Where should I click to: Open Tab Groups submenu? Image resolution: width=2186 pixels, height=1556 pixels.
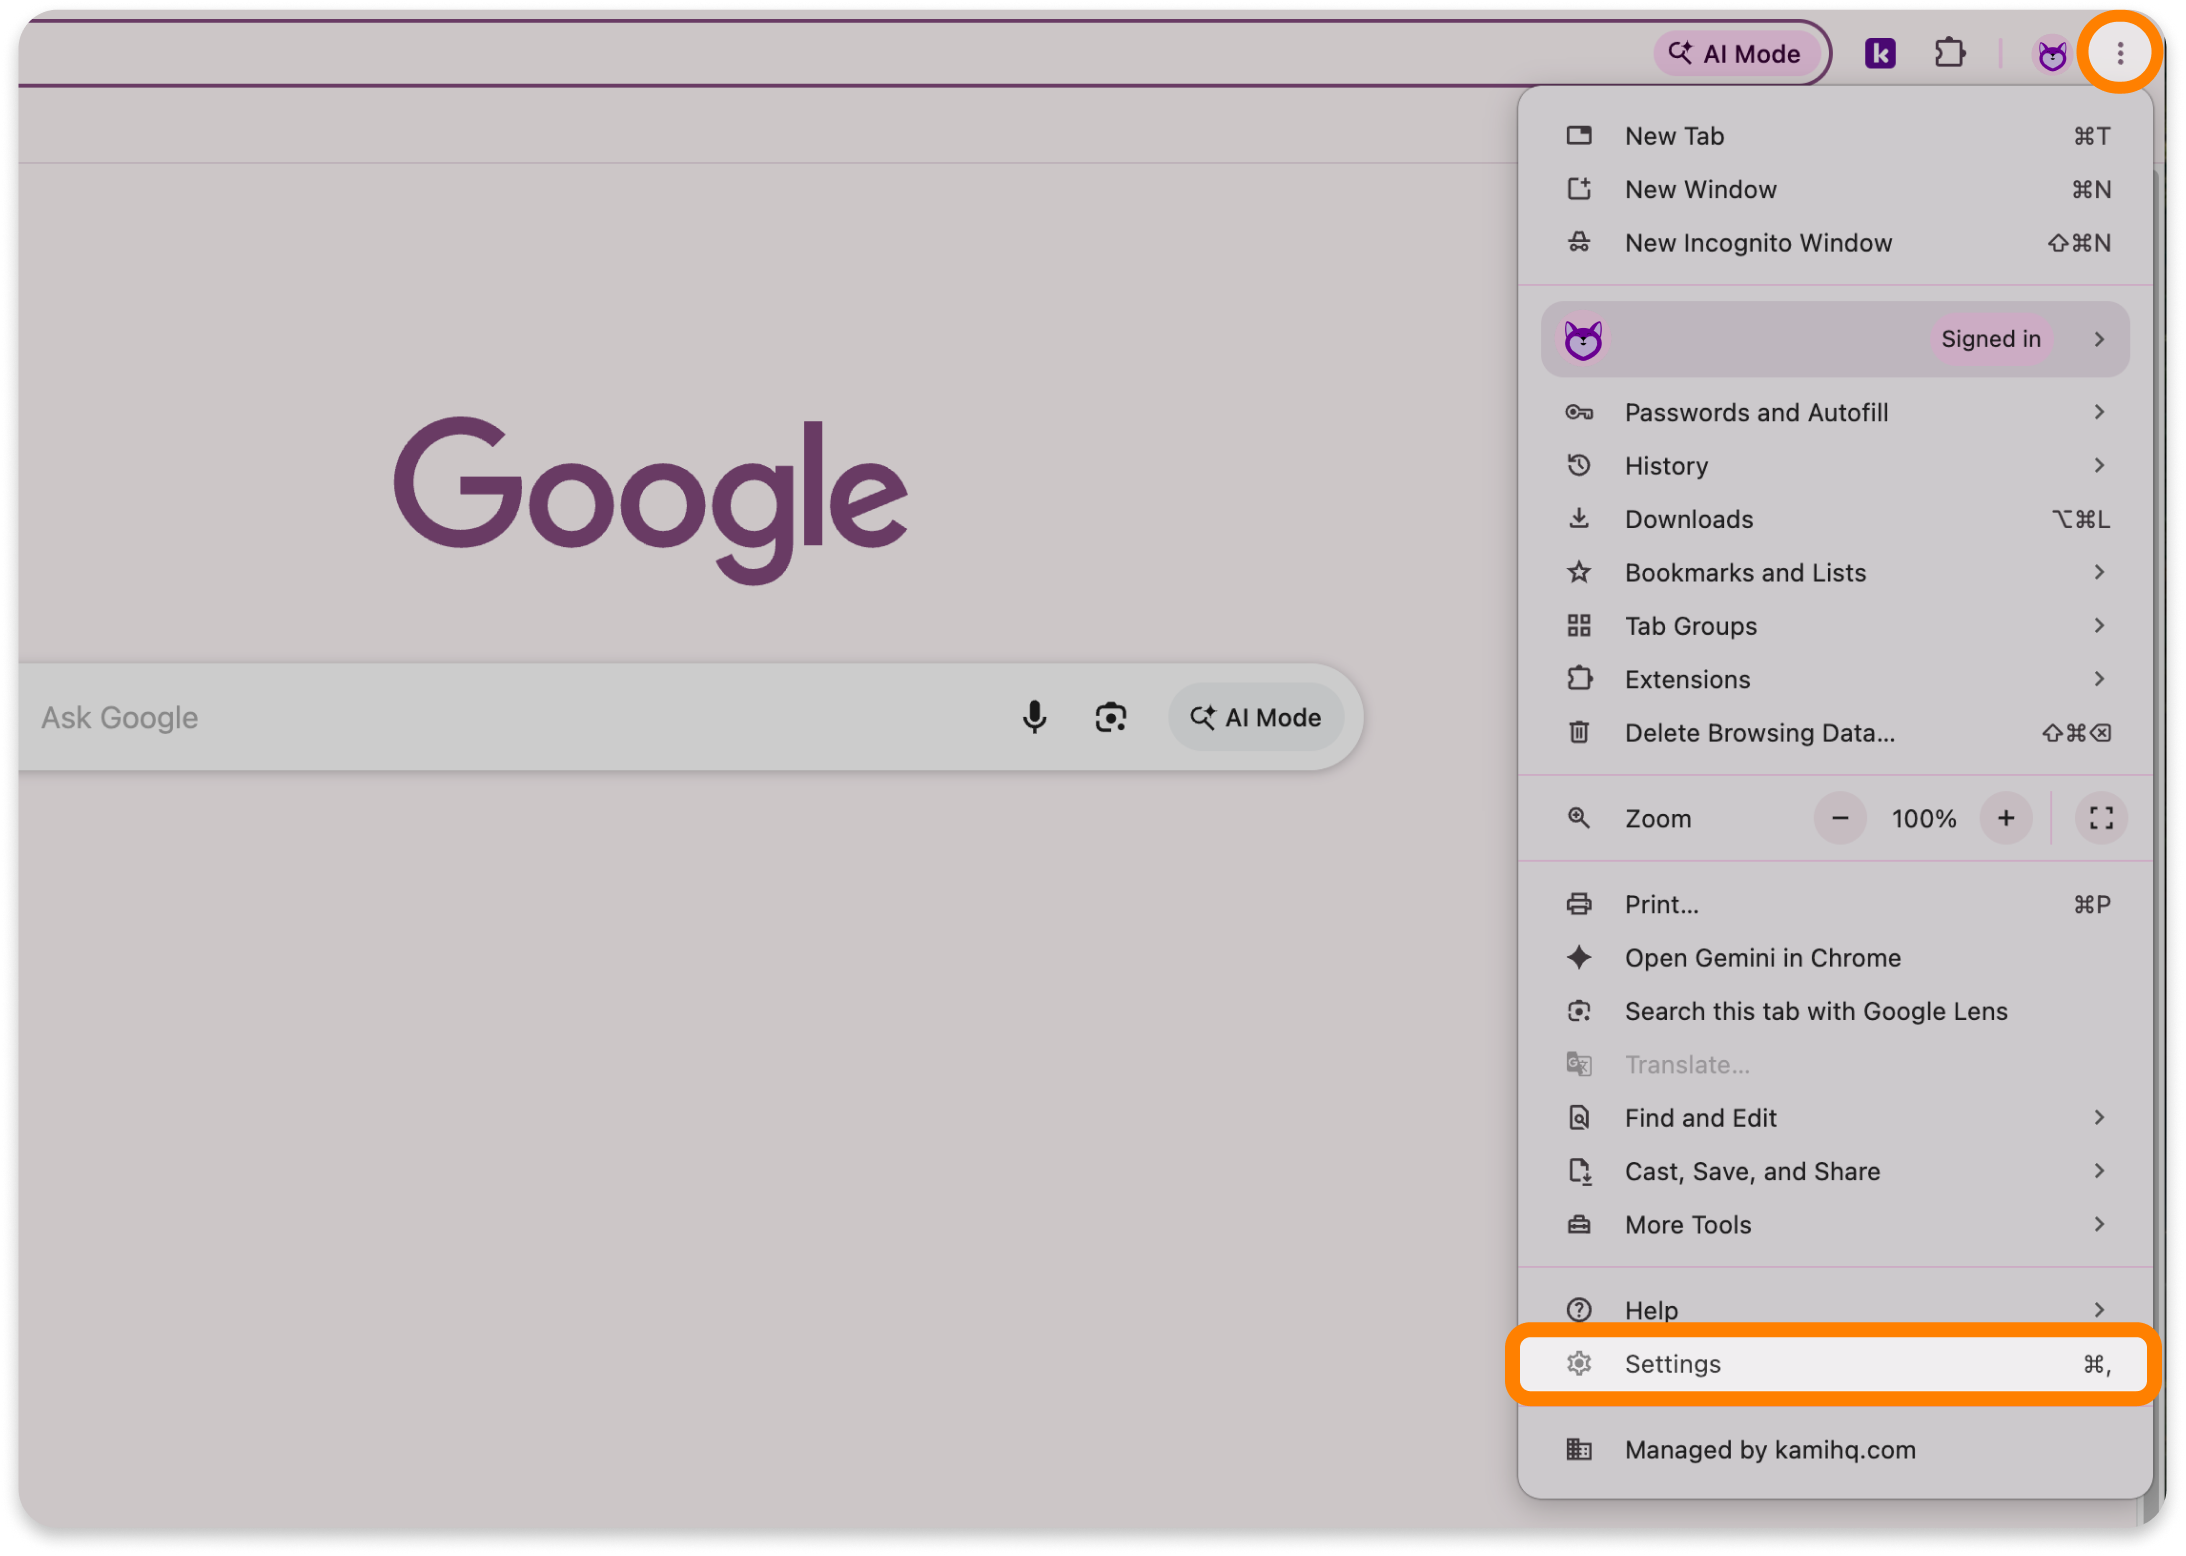[x=1835, y=626]
